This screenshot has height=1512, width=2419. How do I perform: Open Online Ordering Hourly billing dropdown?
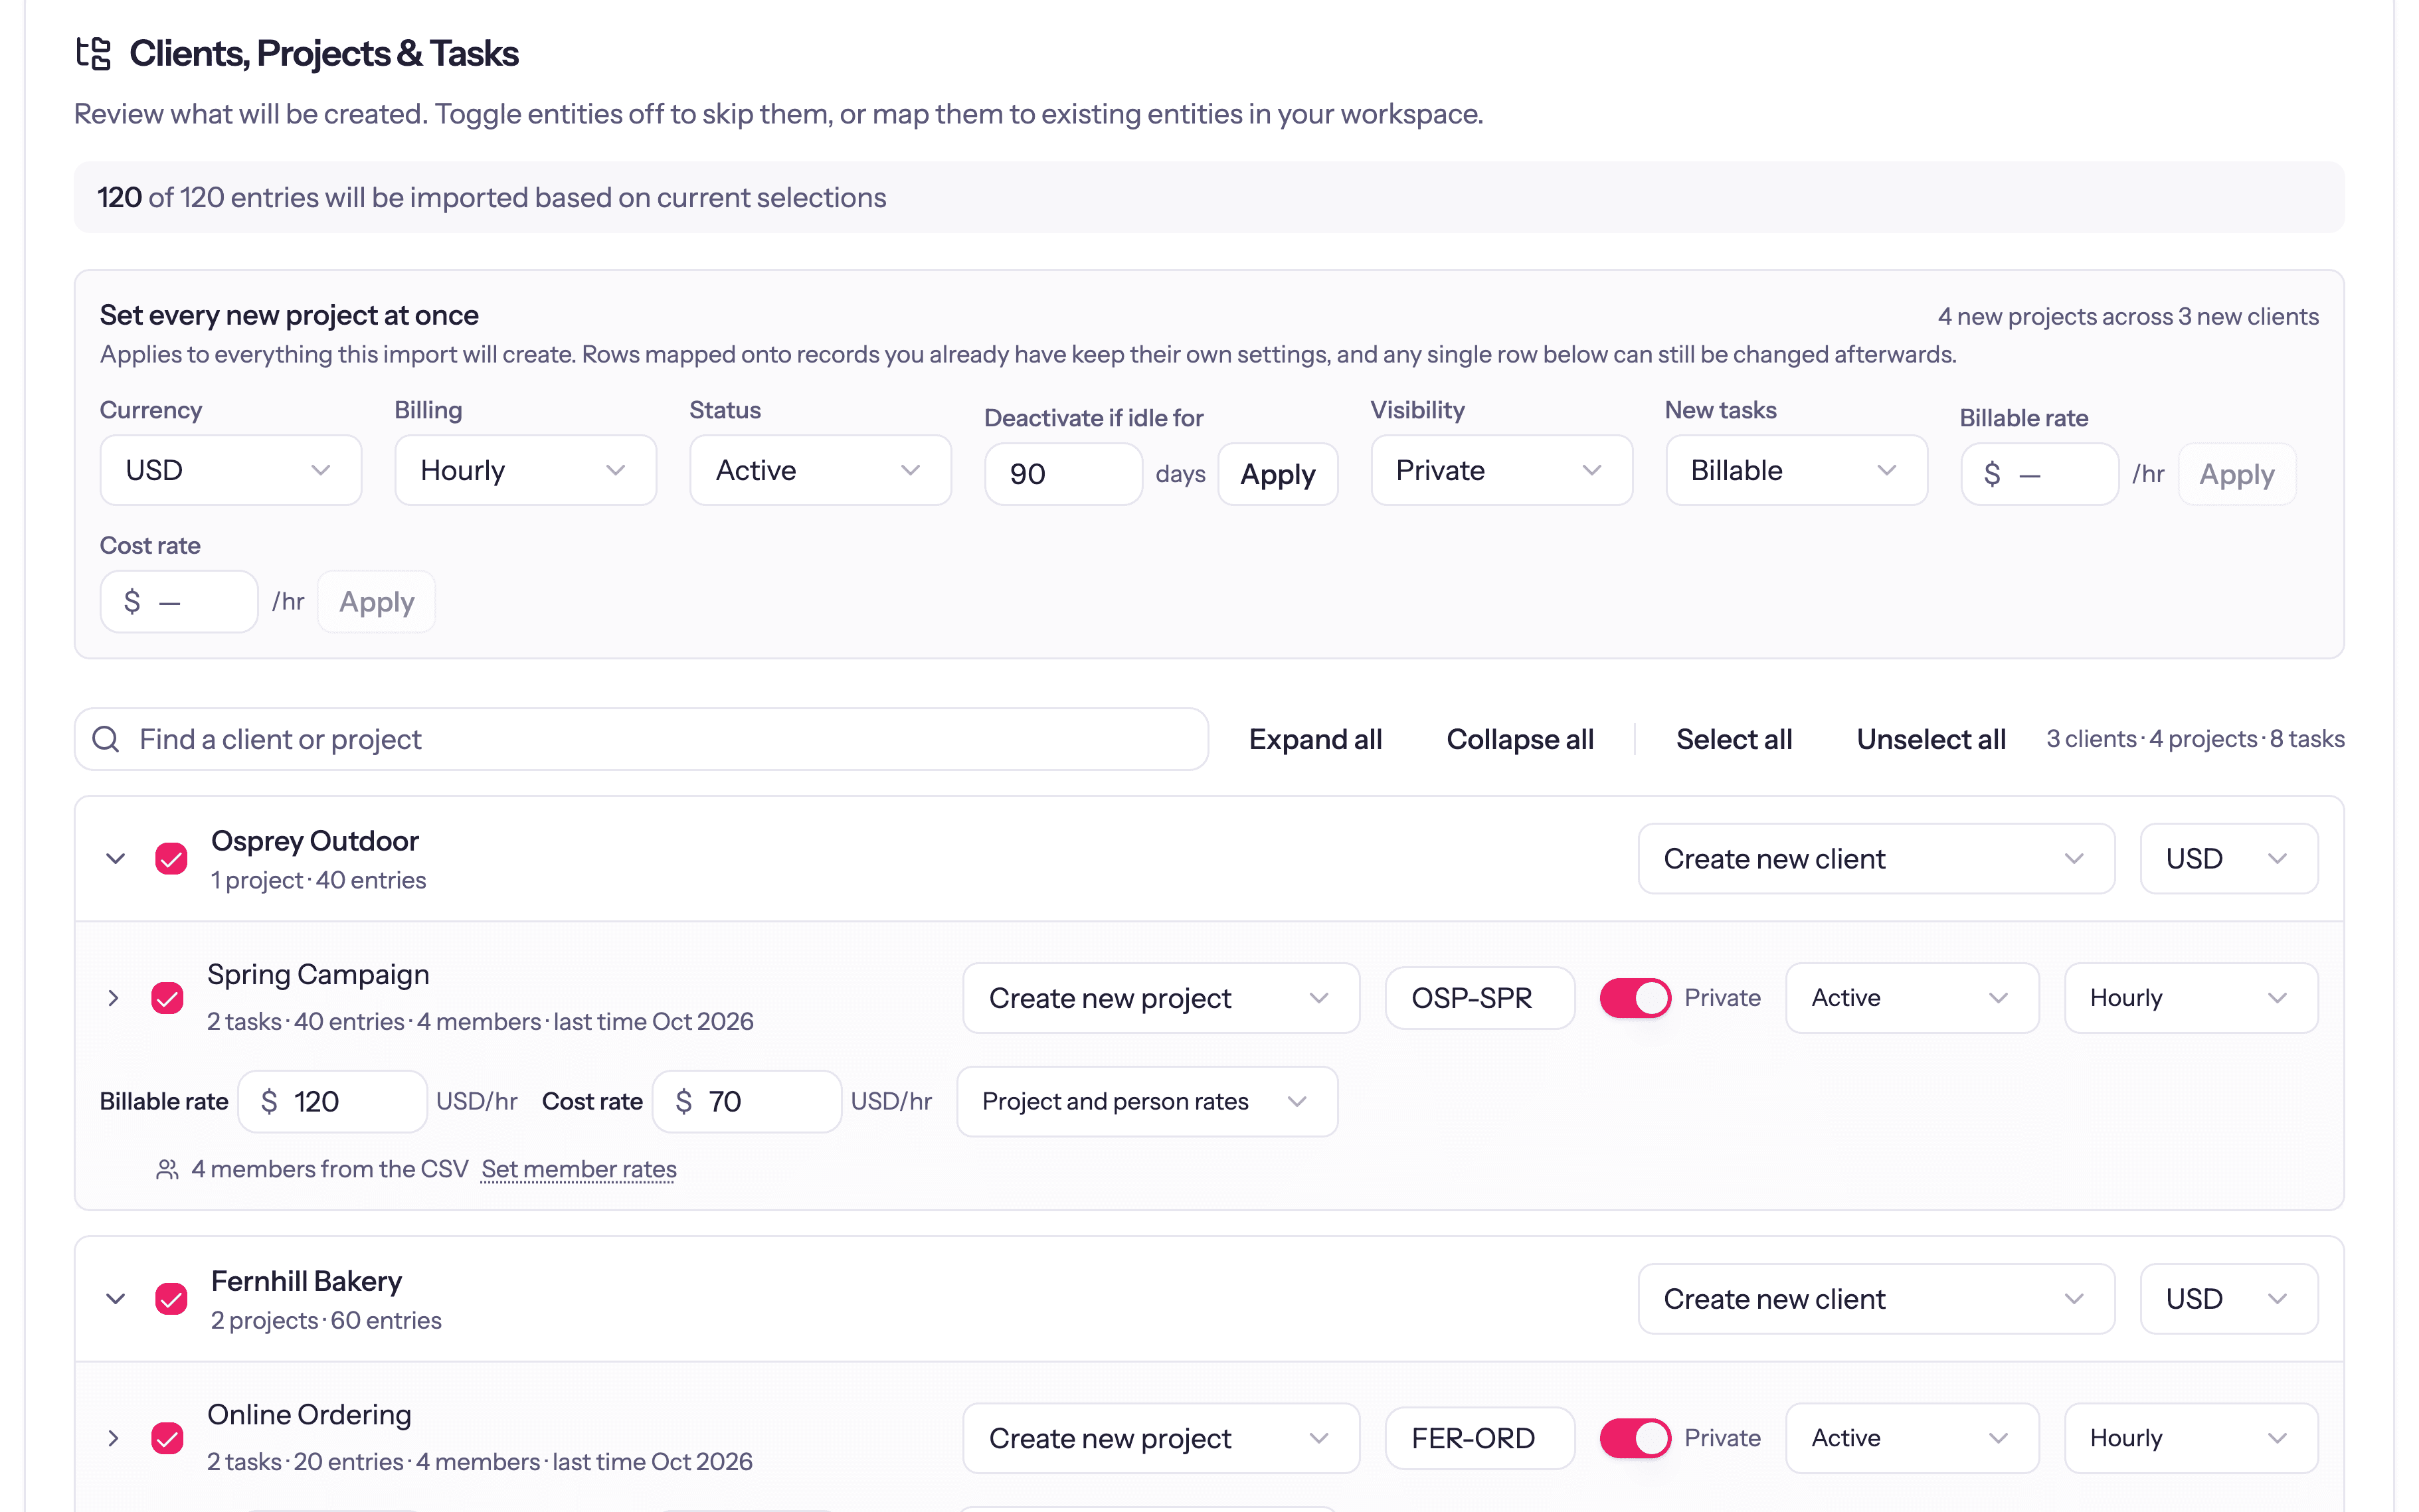tap(2191, 1438)
